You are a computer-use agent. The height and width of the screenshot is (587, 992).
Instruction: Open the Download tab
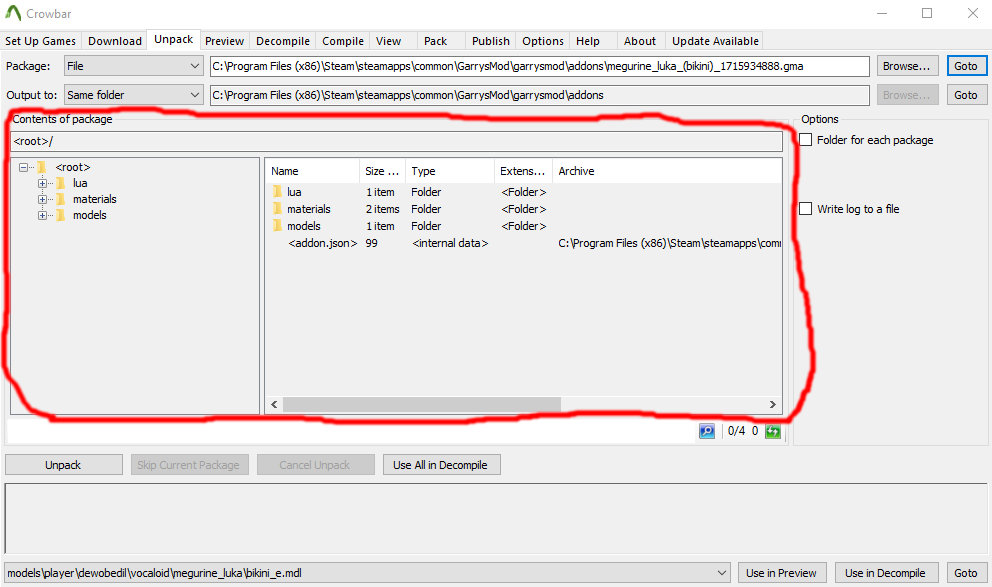coord(115,41)
